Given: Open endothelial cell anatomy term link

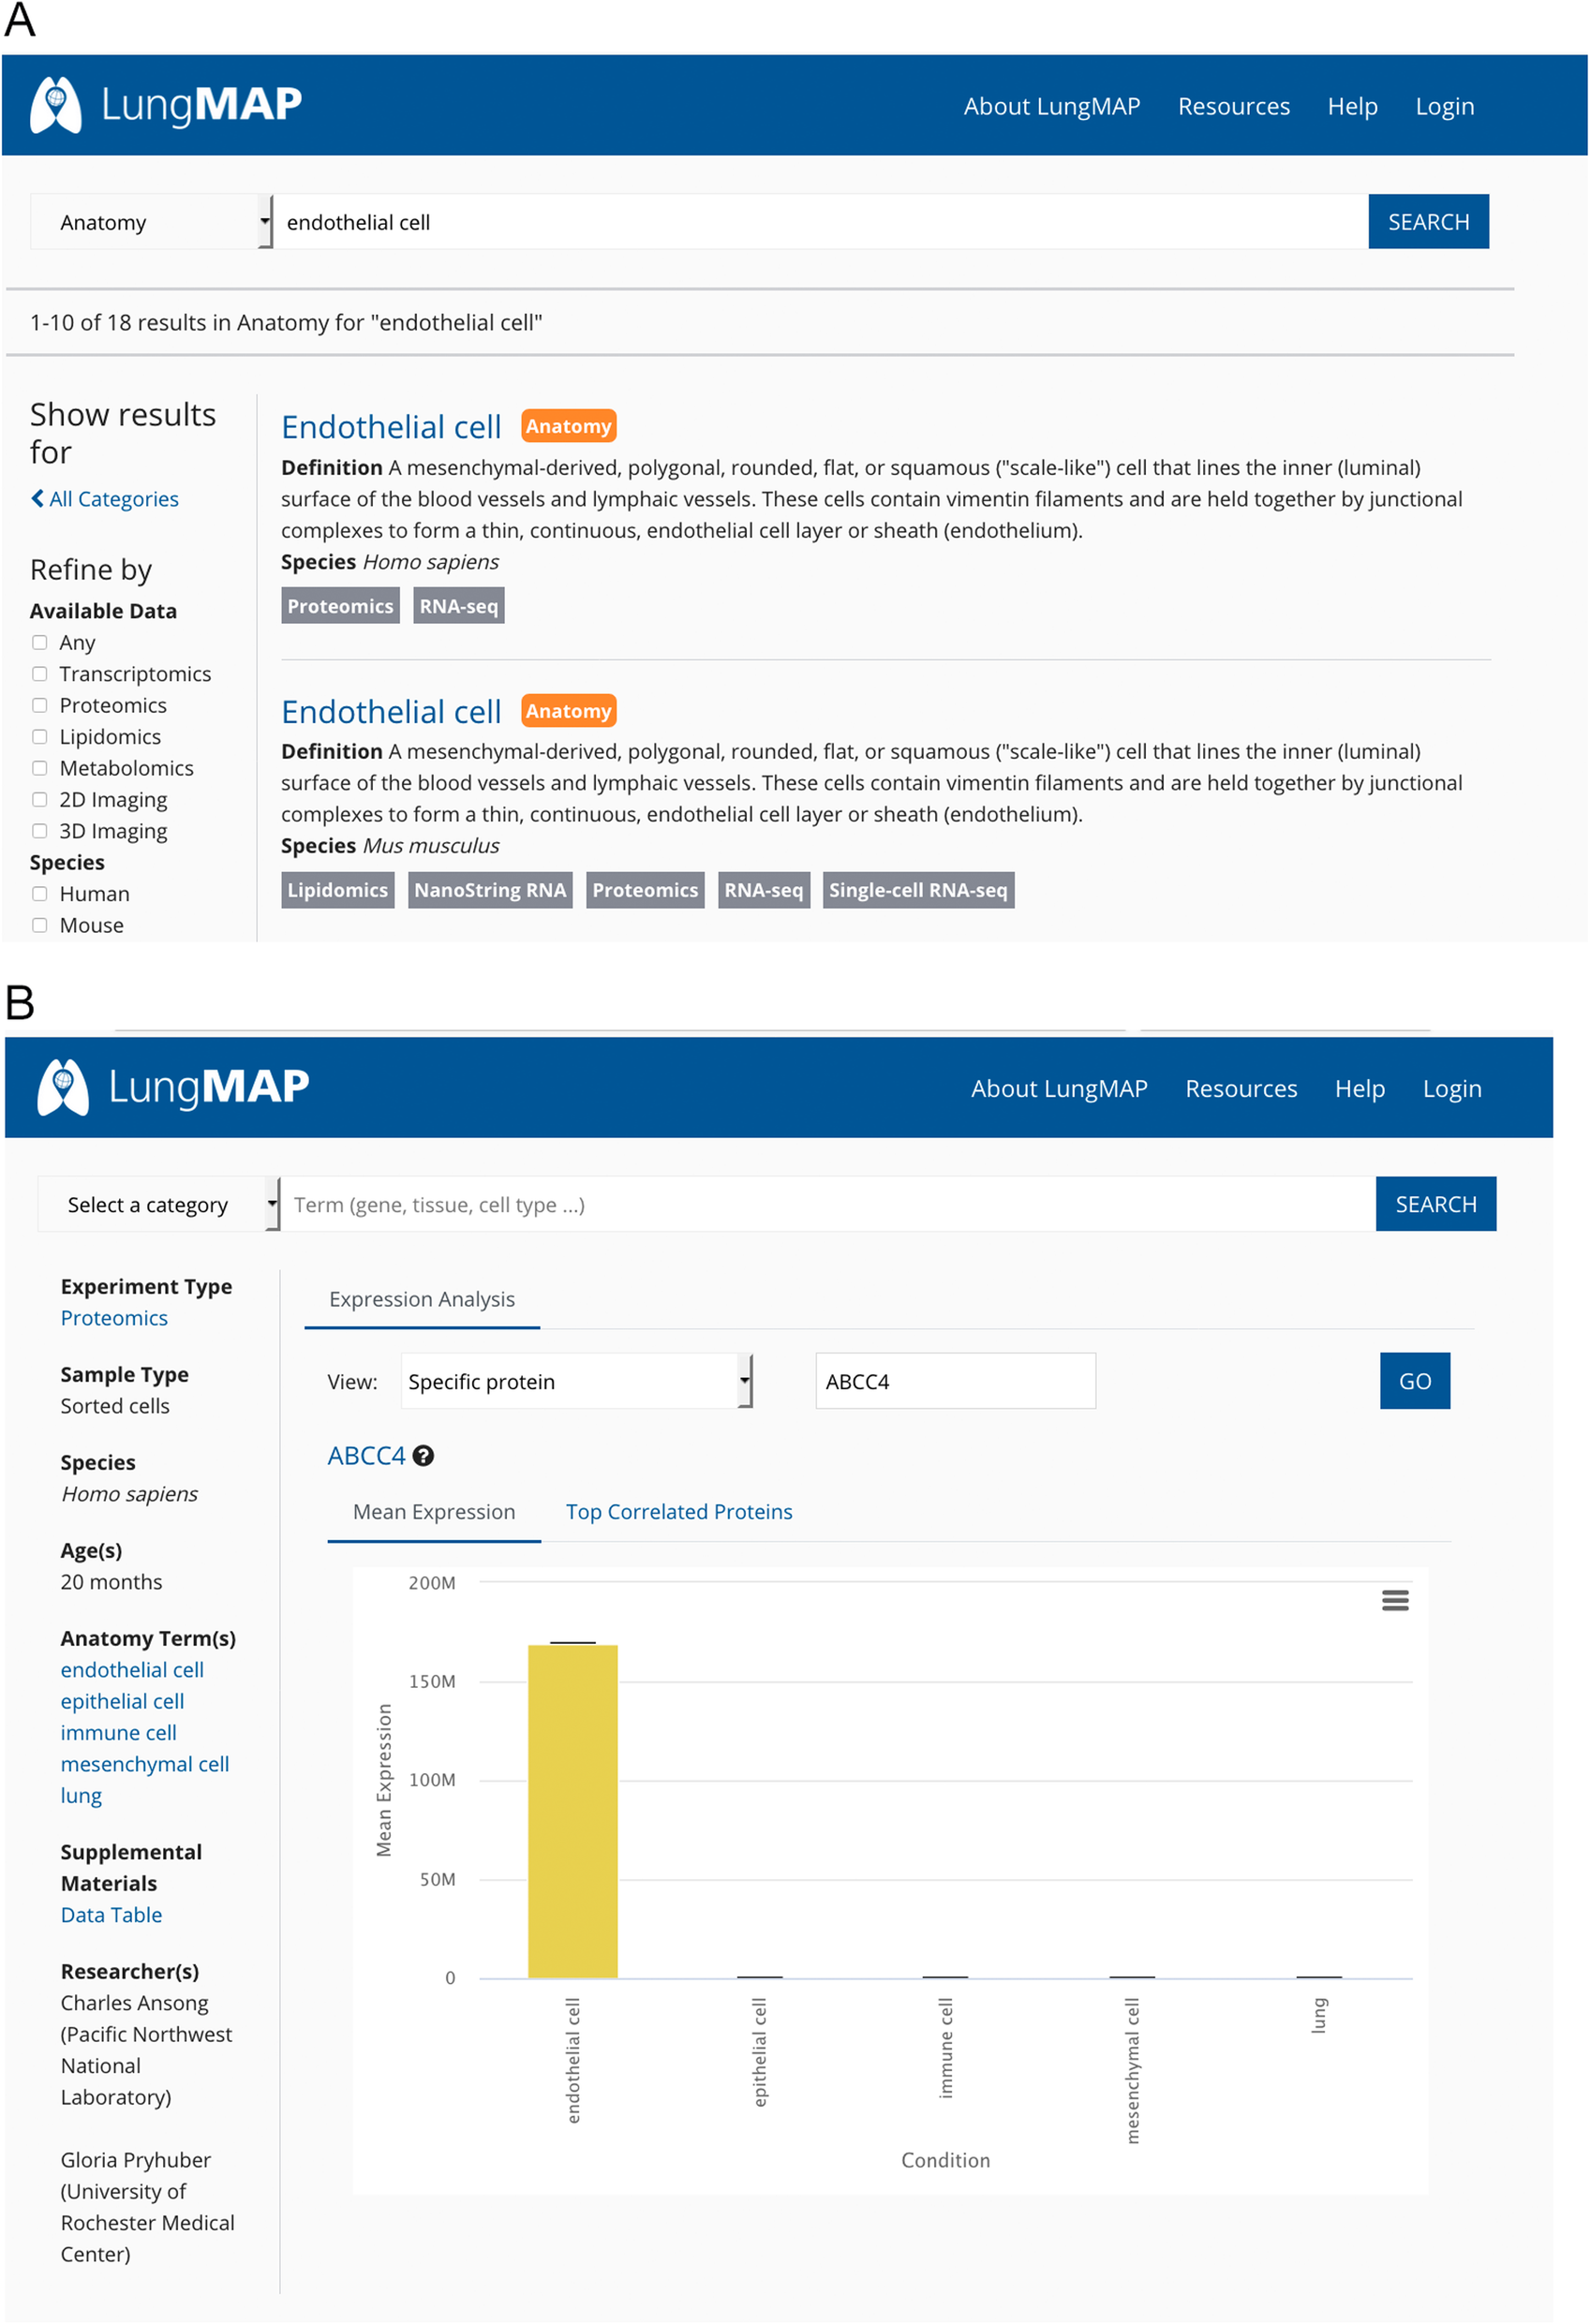Looking at the screenshot, I should click(x=132, y=1670).
